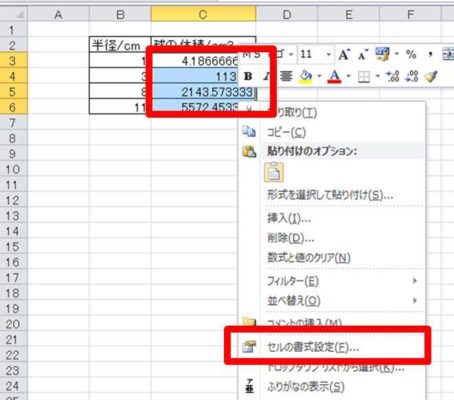
Task: Apply the yellow fill color bucket
Action: pos(305,77)
